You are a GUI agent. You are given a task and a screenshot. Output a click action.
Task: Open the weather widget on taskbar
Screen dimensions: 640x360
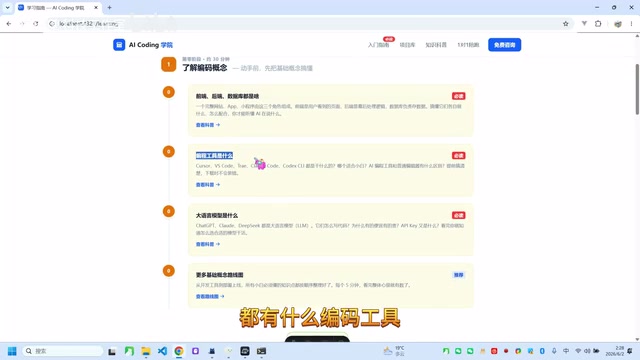point(394,351)
